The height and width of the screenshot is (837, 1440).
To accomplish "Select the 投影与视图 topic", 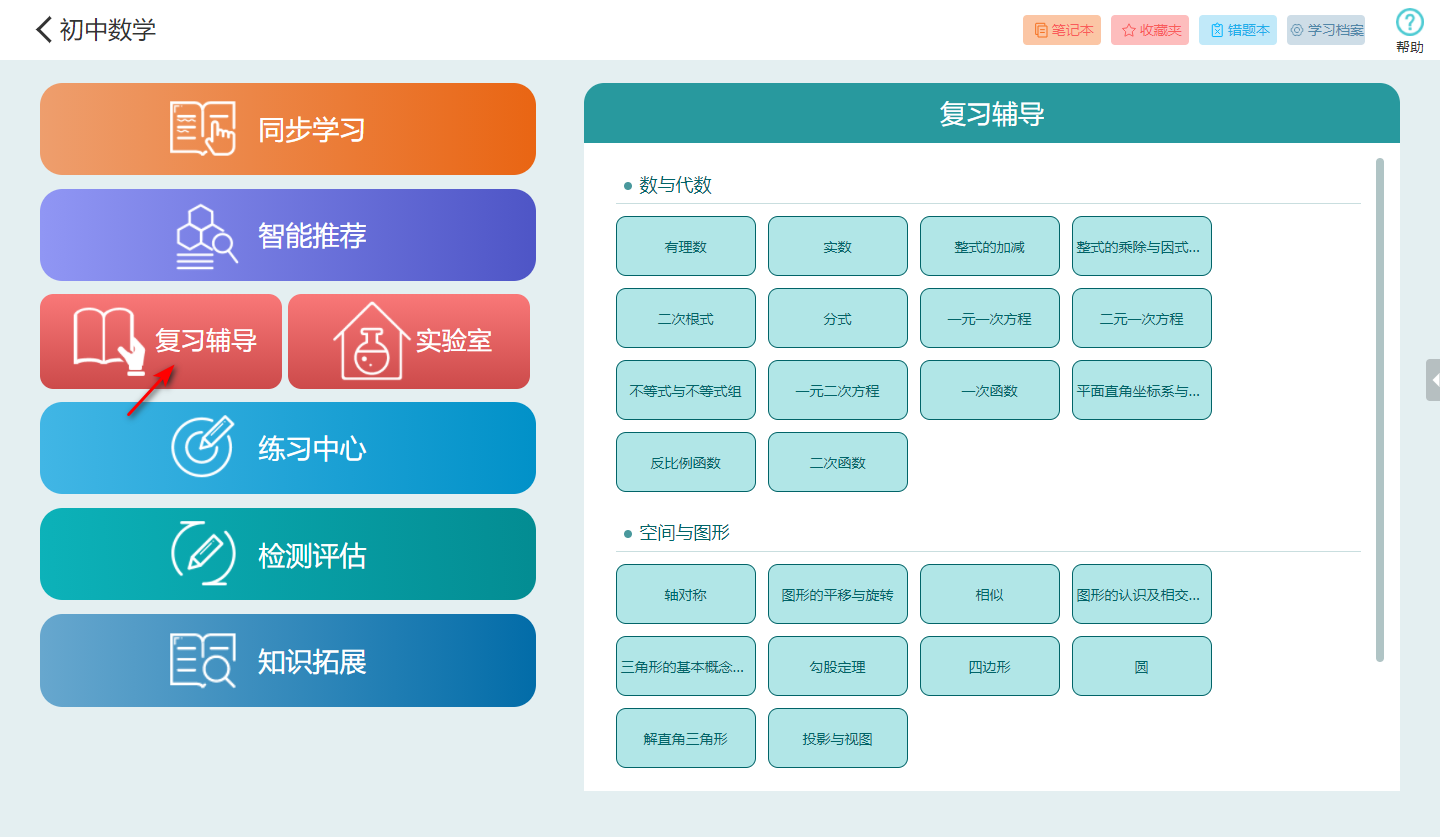I will click(838, 738).
